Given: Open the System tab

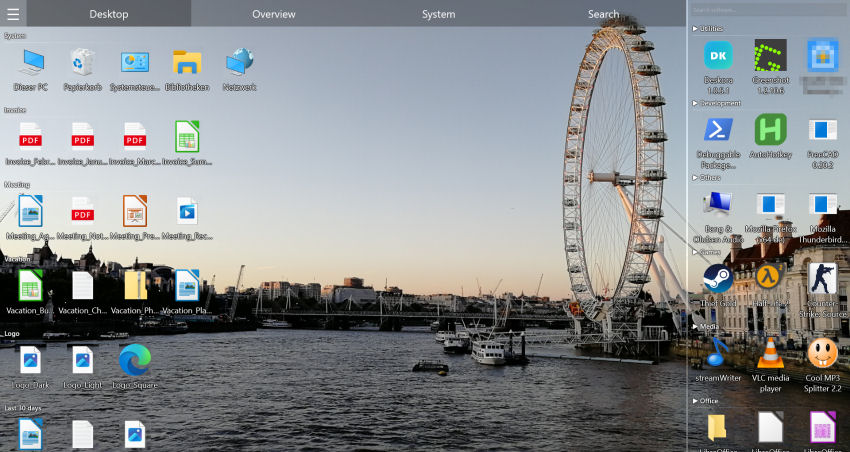Looking at the screenshot, I should pyautogui.click(x=439, y=14).
